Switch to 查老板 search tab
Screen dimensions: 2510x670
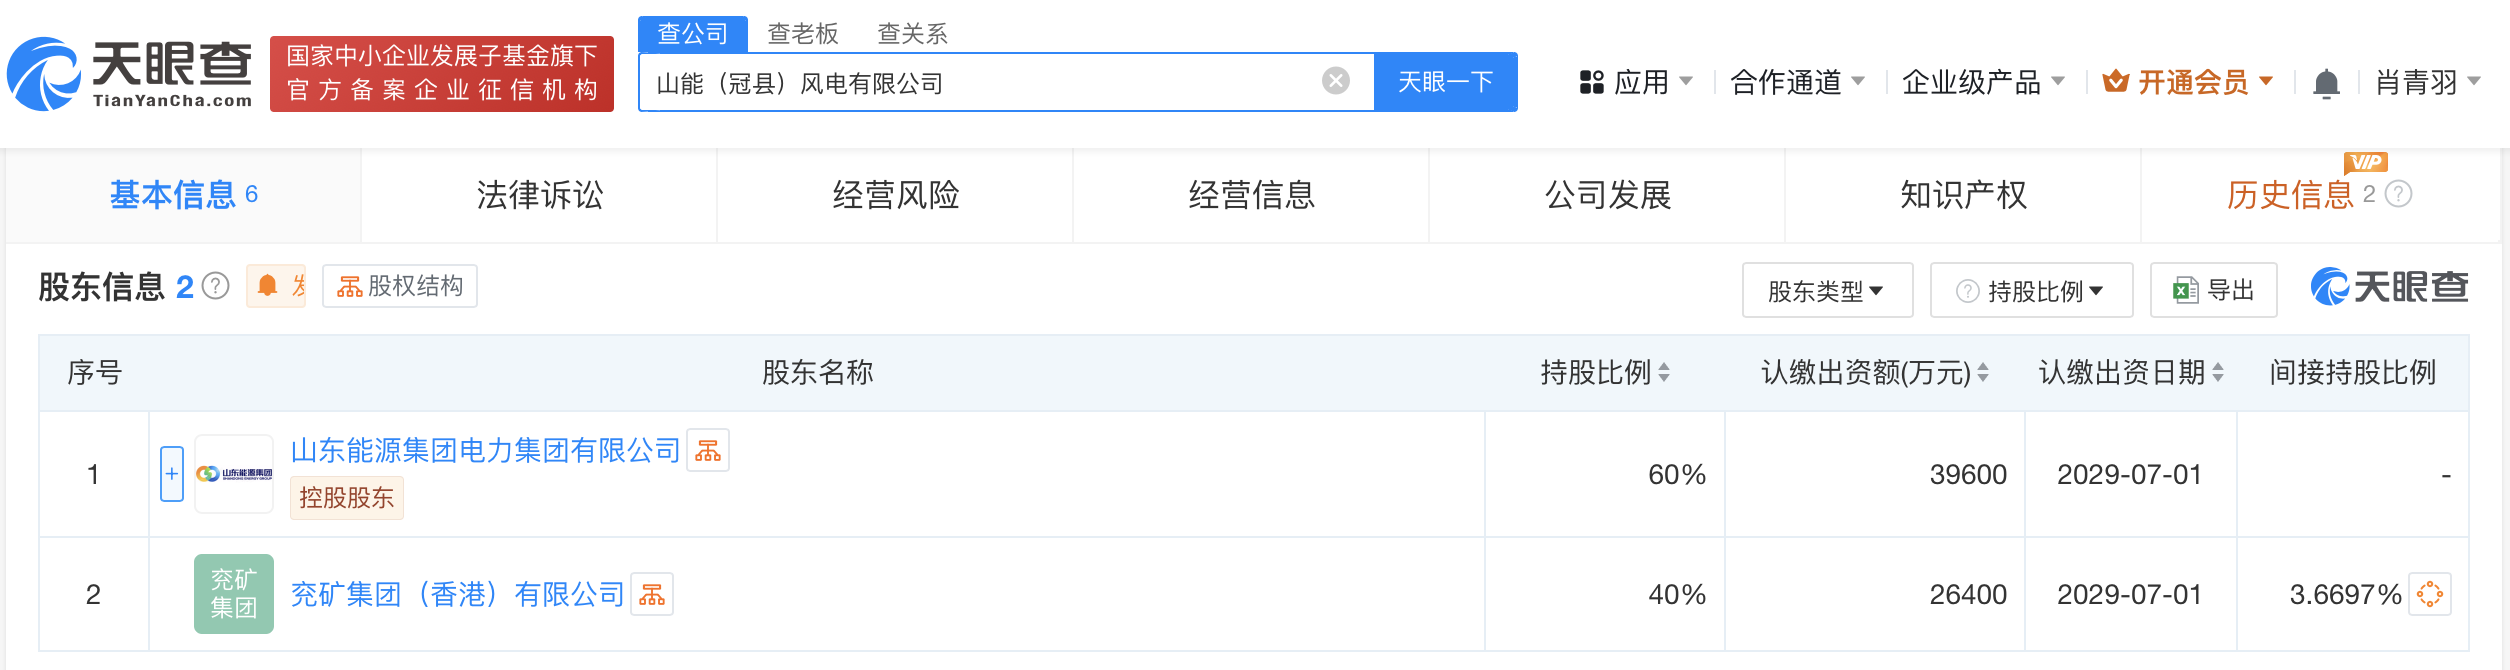pos(803,34)
